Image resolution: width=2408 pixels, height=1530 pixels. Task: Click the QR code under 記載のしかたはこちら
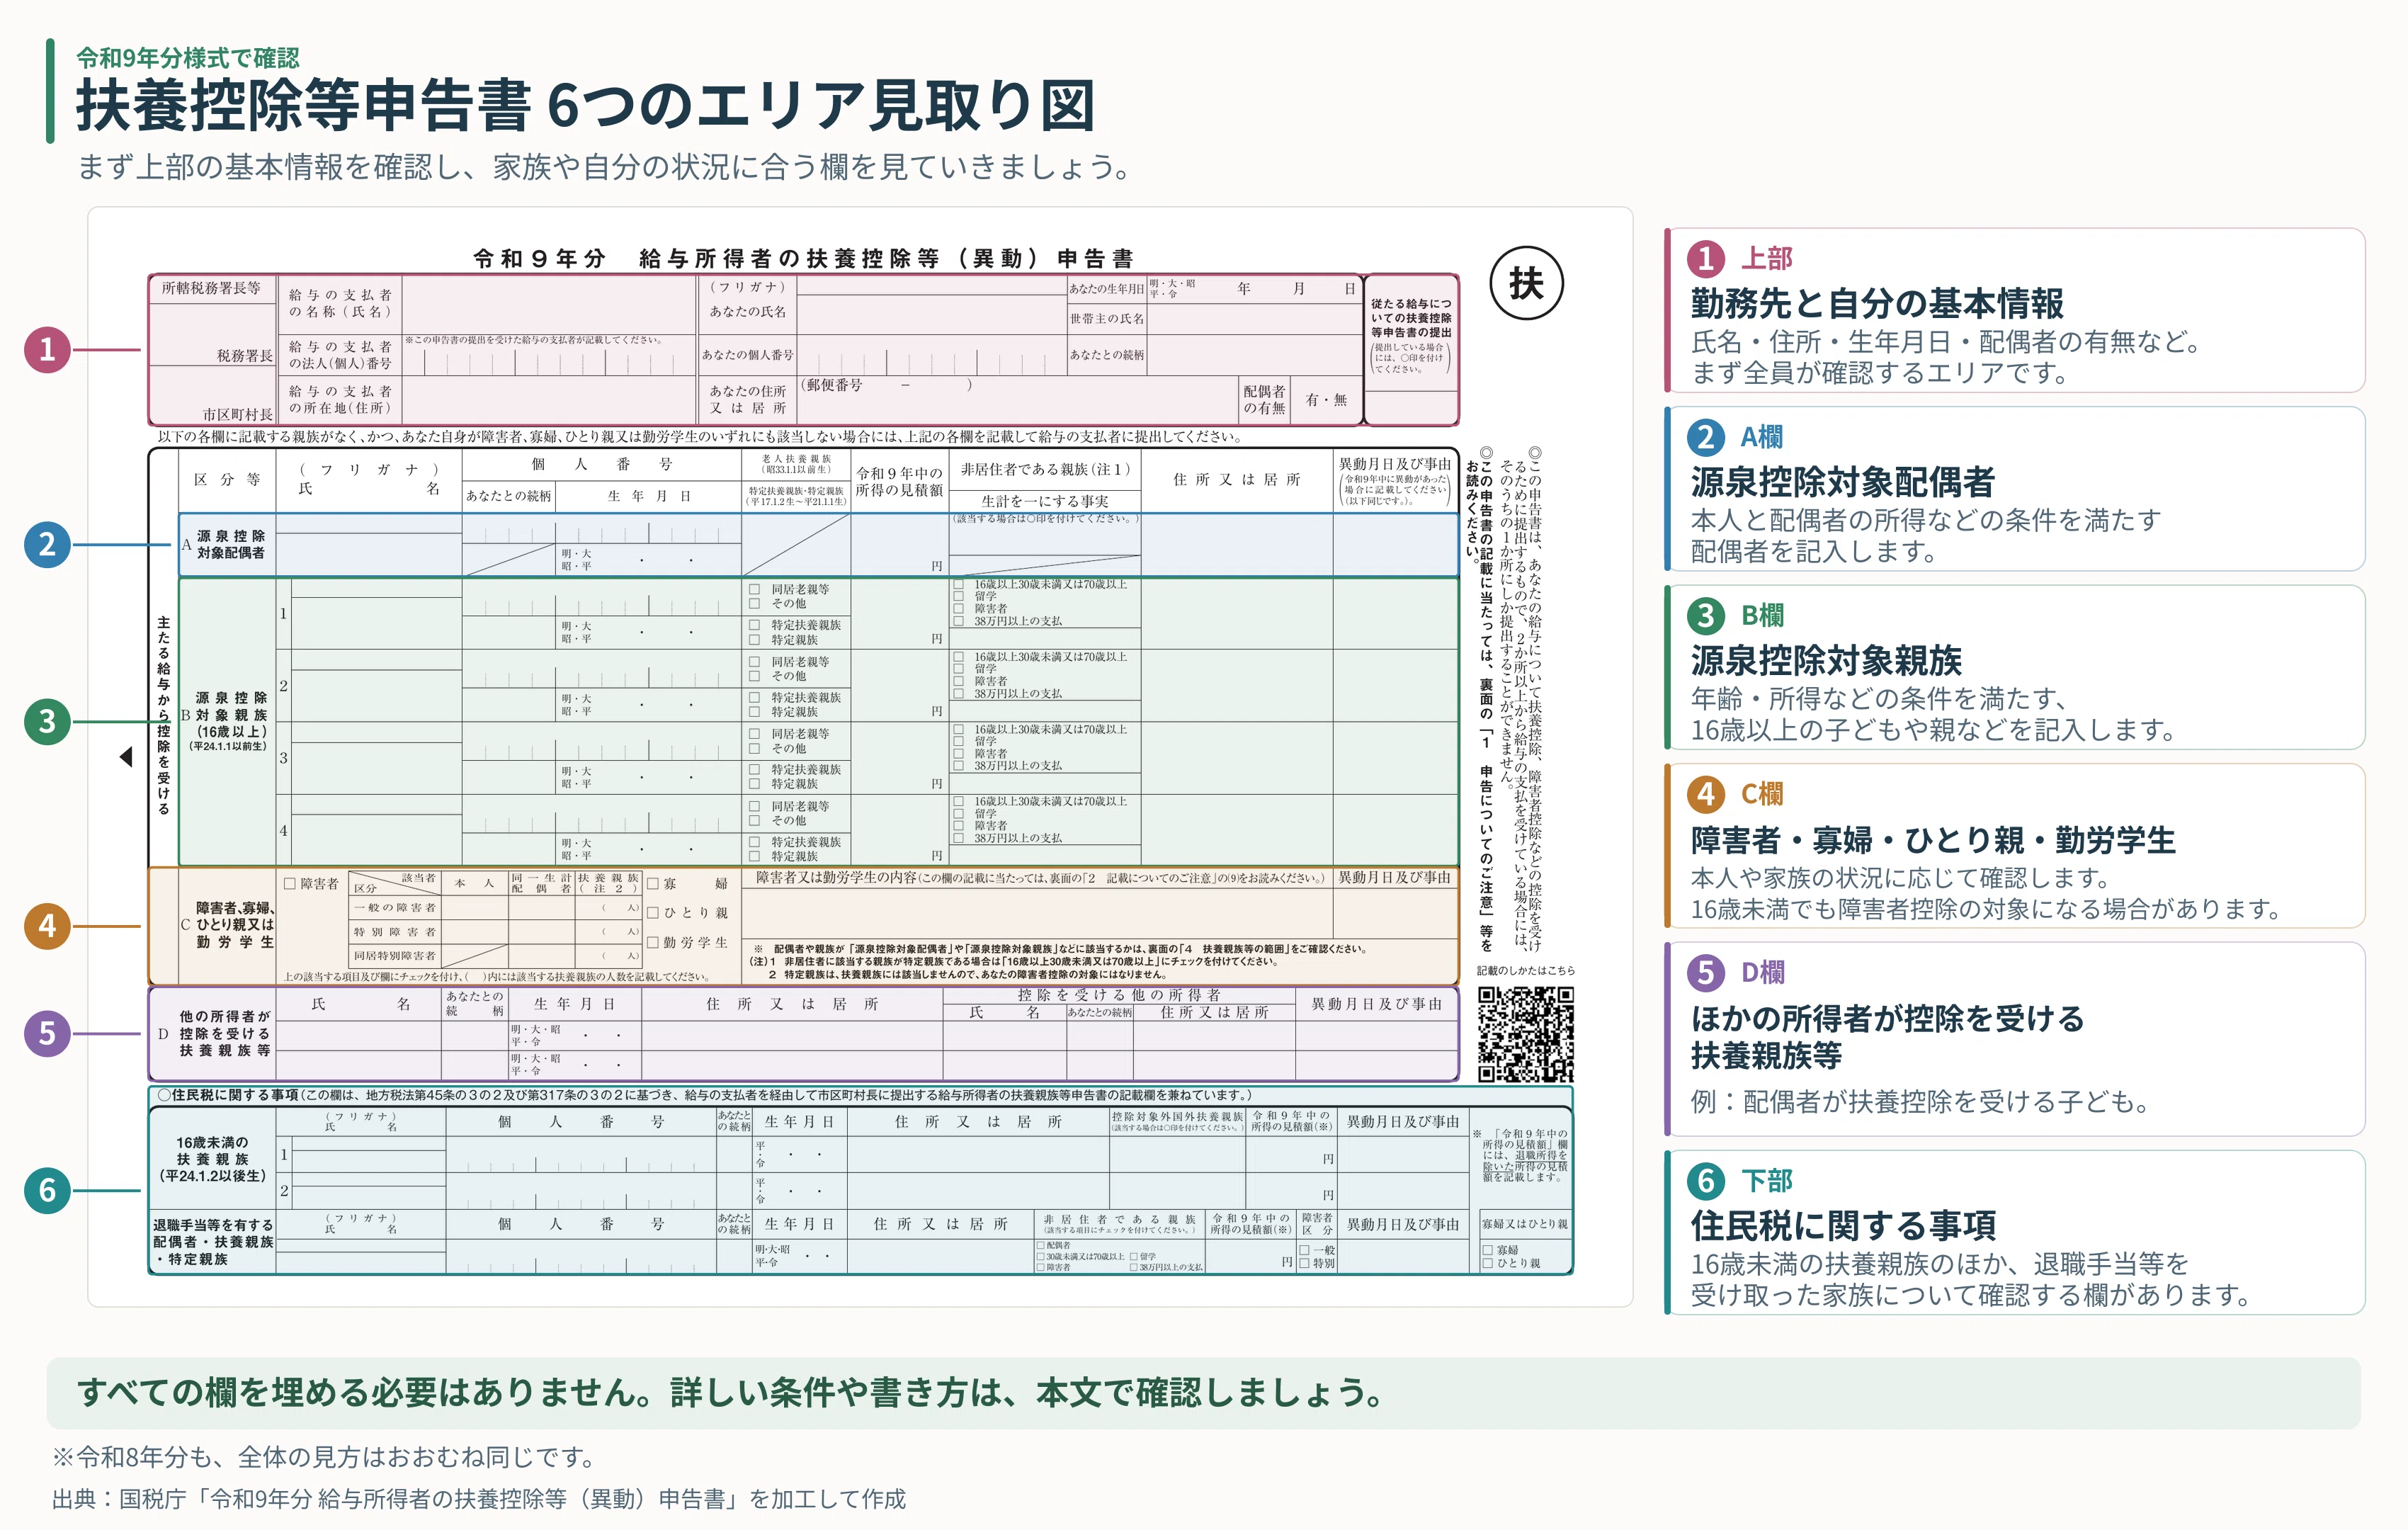[1526, 1034]
